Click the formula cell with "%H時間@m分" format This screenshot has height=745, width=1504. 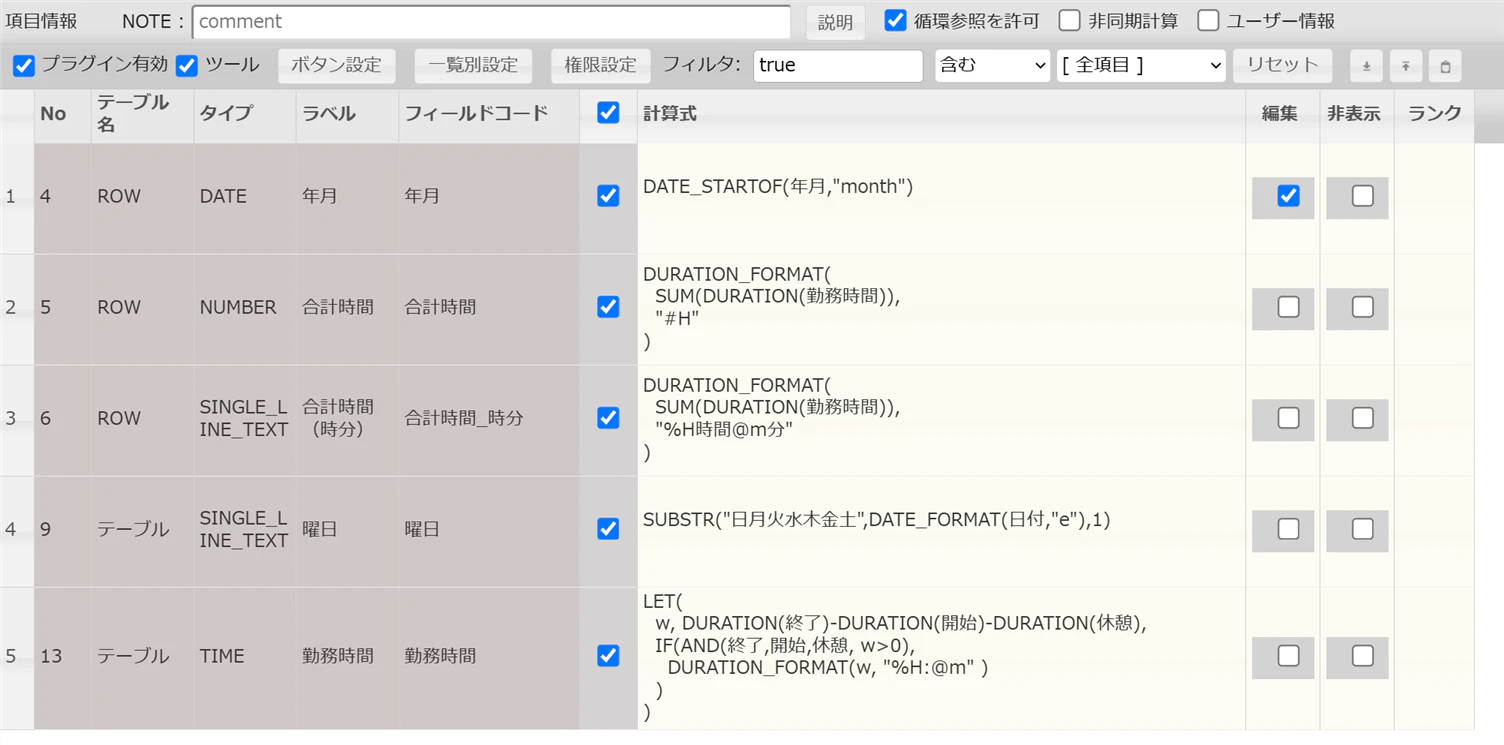tap(941, 420)
